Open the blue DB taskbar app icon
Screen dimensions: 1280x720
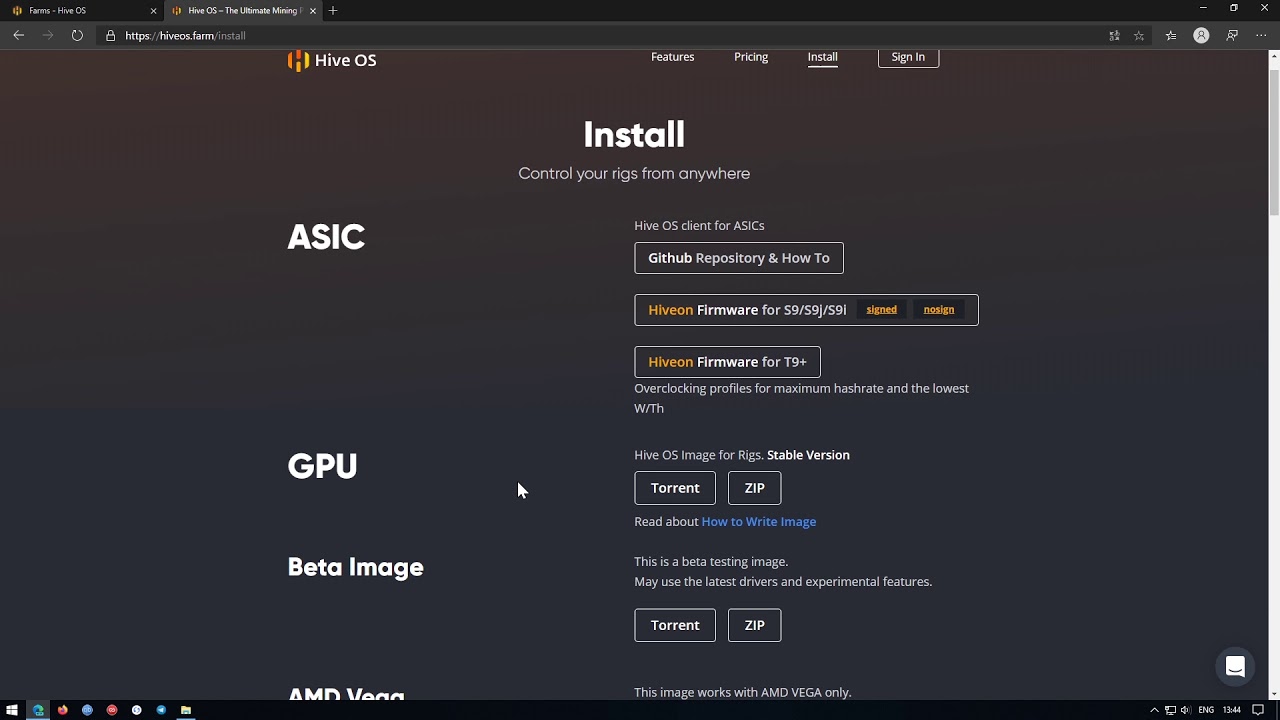(87, 710)
